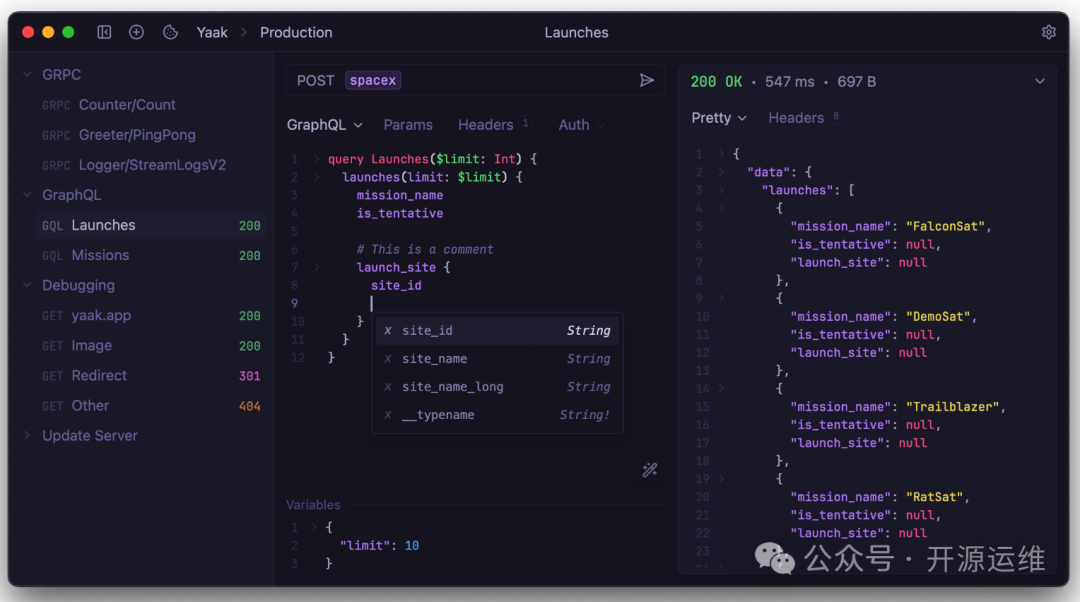Open the Pretty view mode dropdown
Image resolution: width=1080 pixels, height=602 pixels.
(x=719, y=118)
